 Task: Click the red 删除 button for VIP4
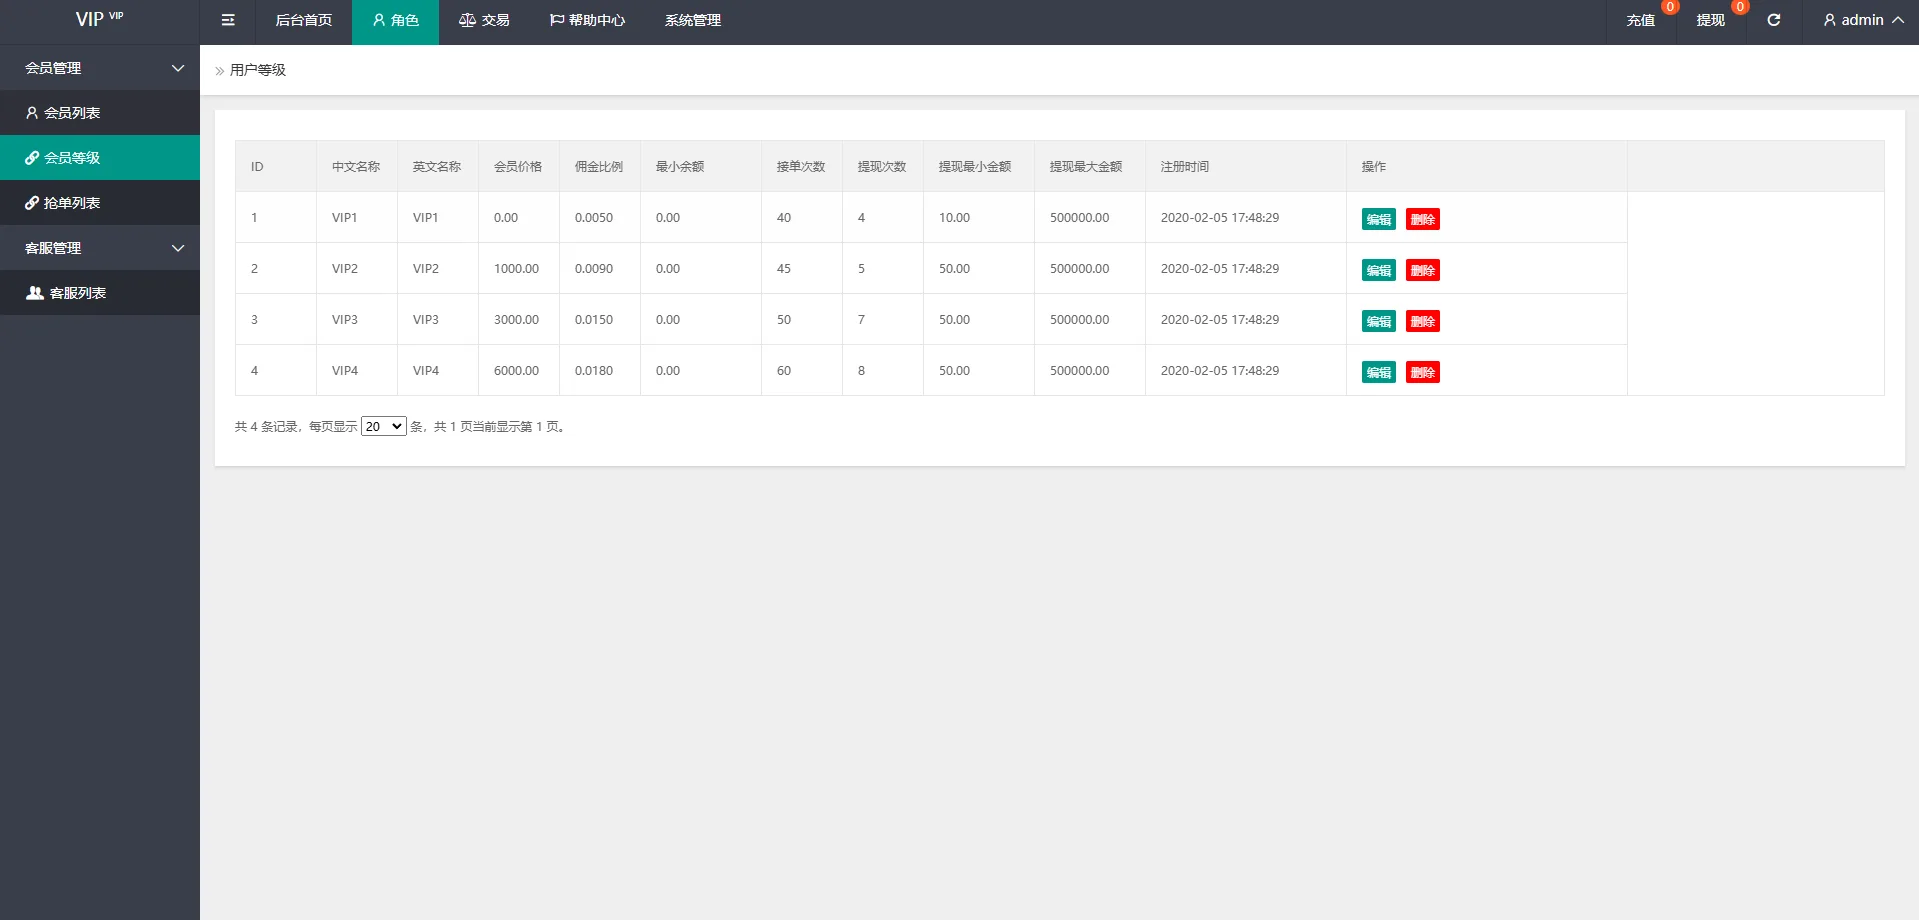(1422, 373)
